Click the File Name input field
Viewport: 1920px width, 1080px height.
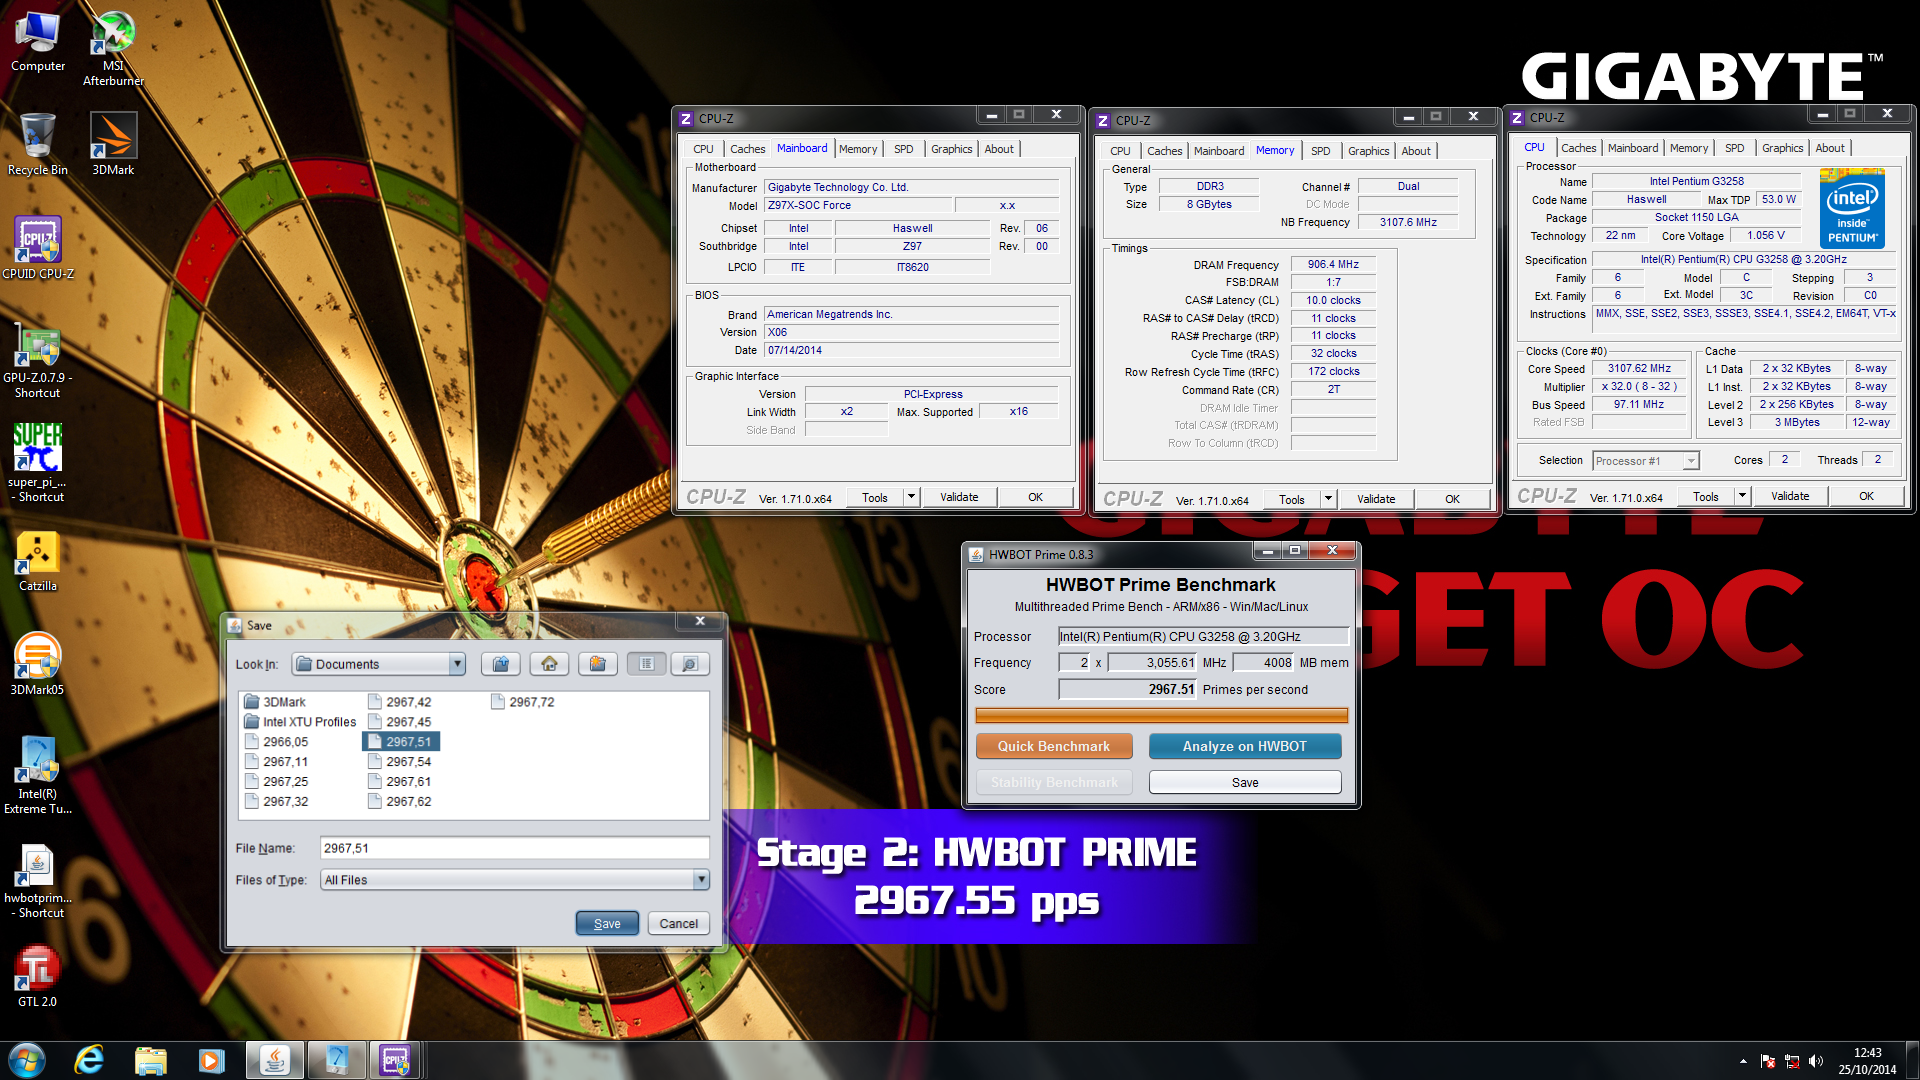pyautogui.click(x=515, y=848)
